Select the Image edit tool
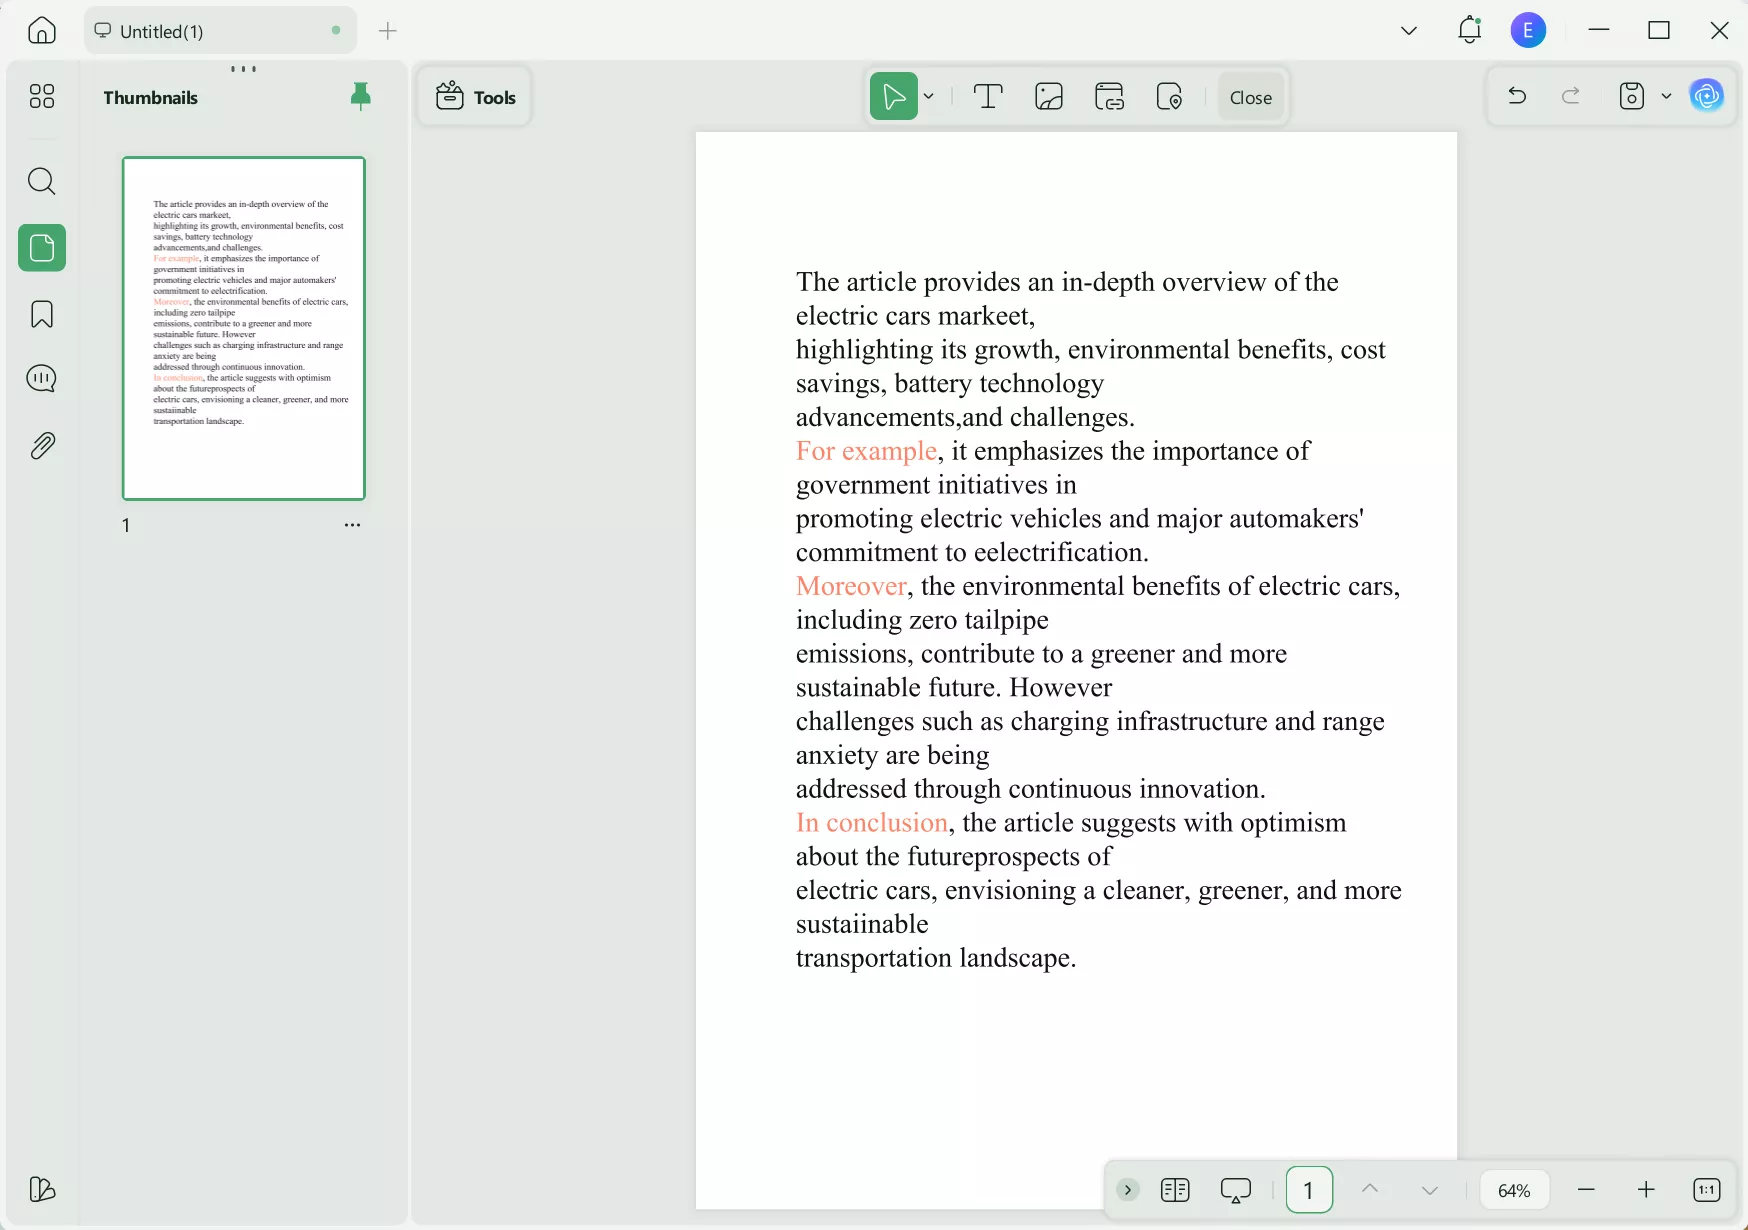1748x1230 pixels. pos(1049,97)
